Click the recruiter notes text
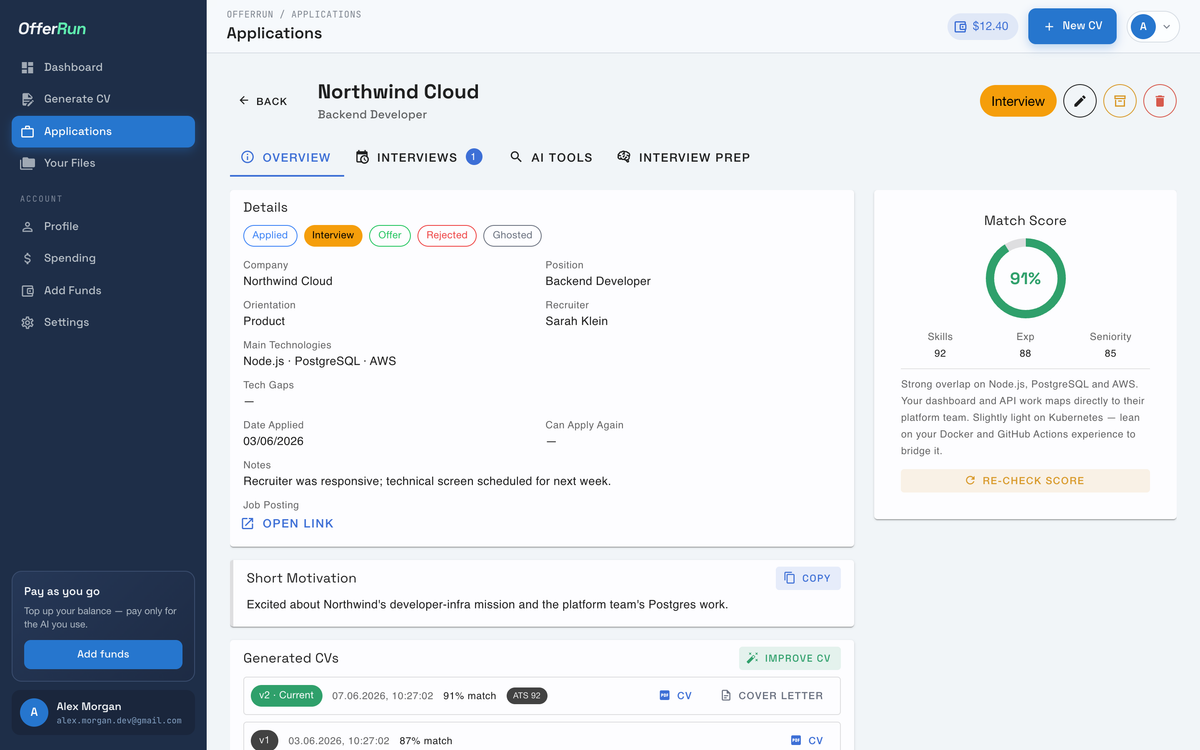 [427, 481]
